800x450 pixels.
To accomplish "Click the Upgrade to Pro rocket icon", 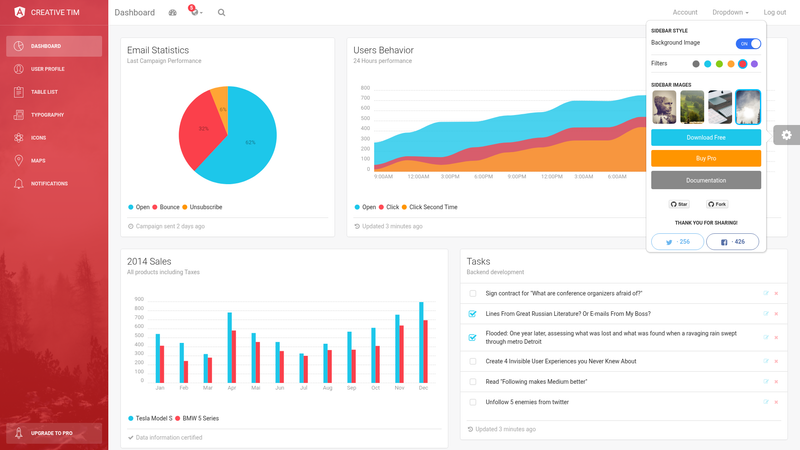I will 19,433.
